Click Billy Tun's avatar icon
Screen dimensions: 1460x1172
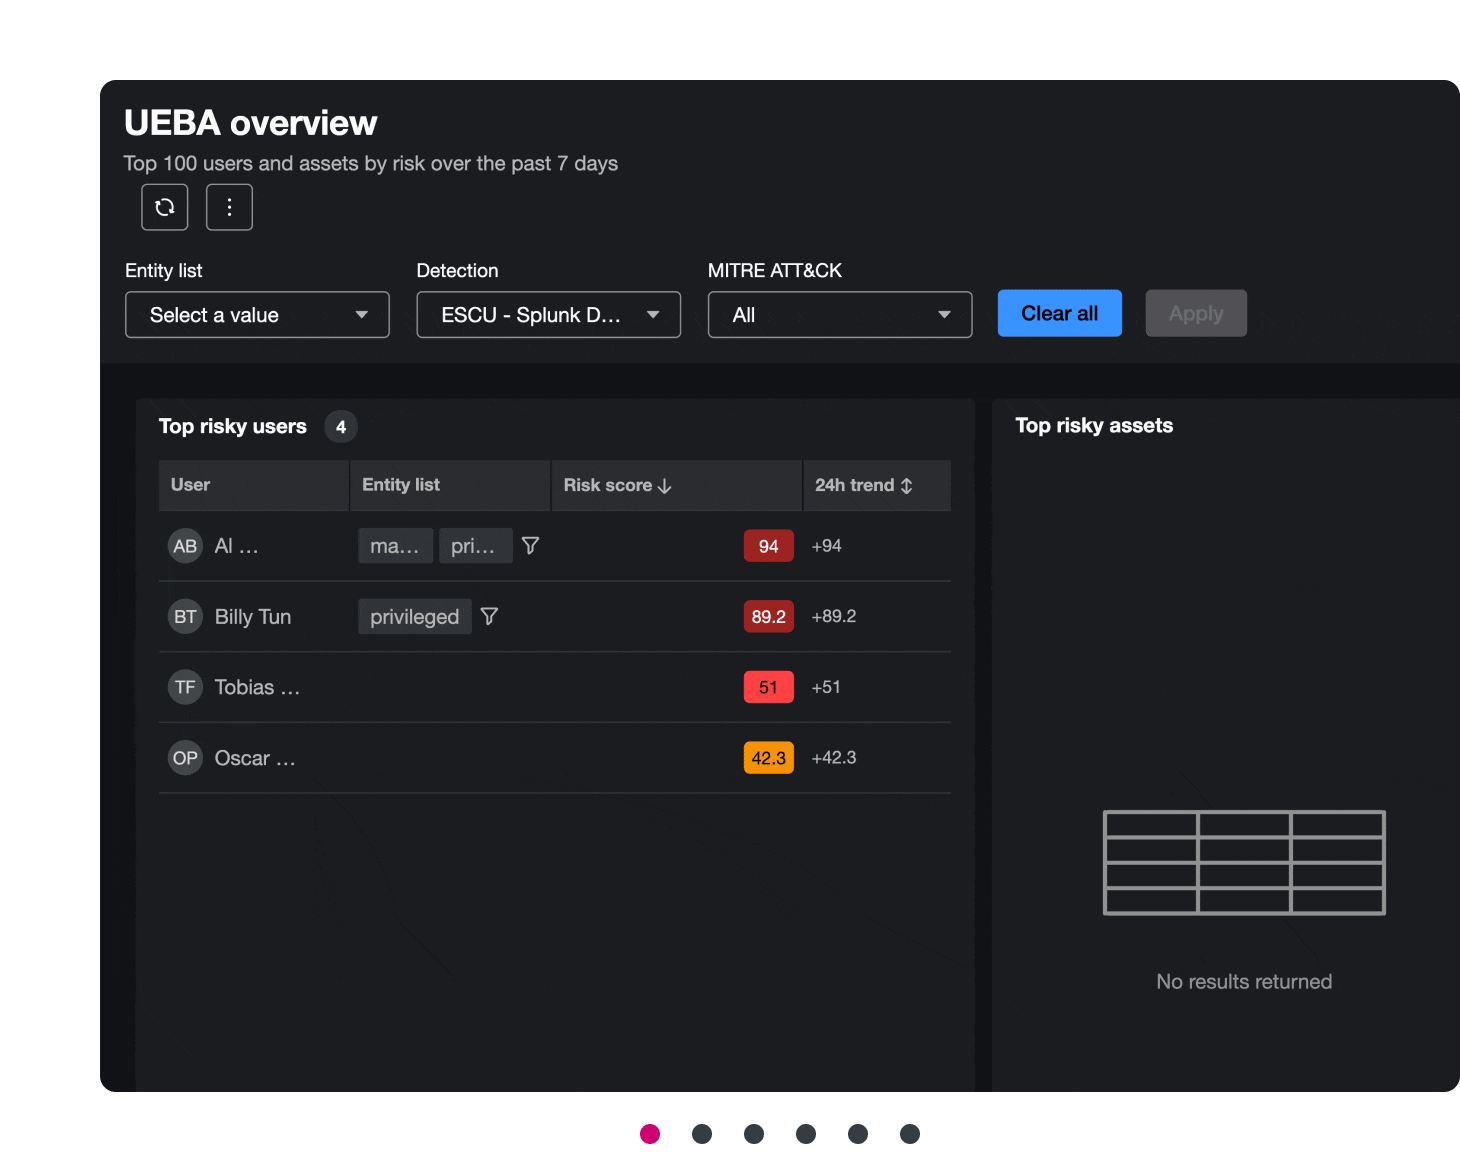184,616
